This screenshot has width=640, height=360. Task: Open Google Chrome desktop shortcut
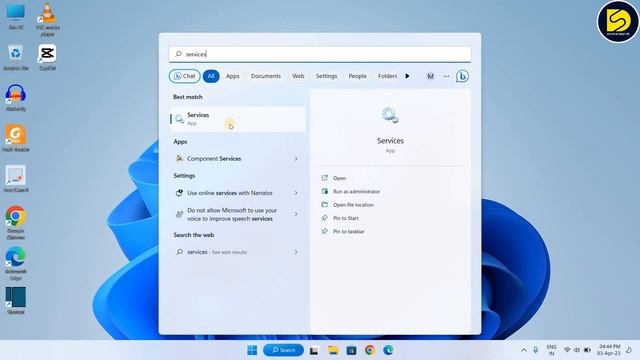point(16,222)
